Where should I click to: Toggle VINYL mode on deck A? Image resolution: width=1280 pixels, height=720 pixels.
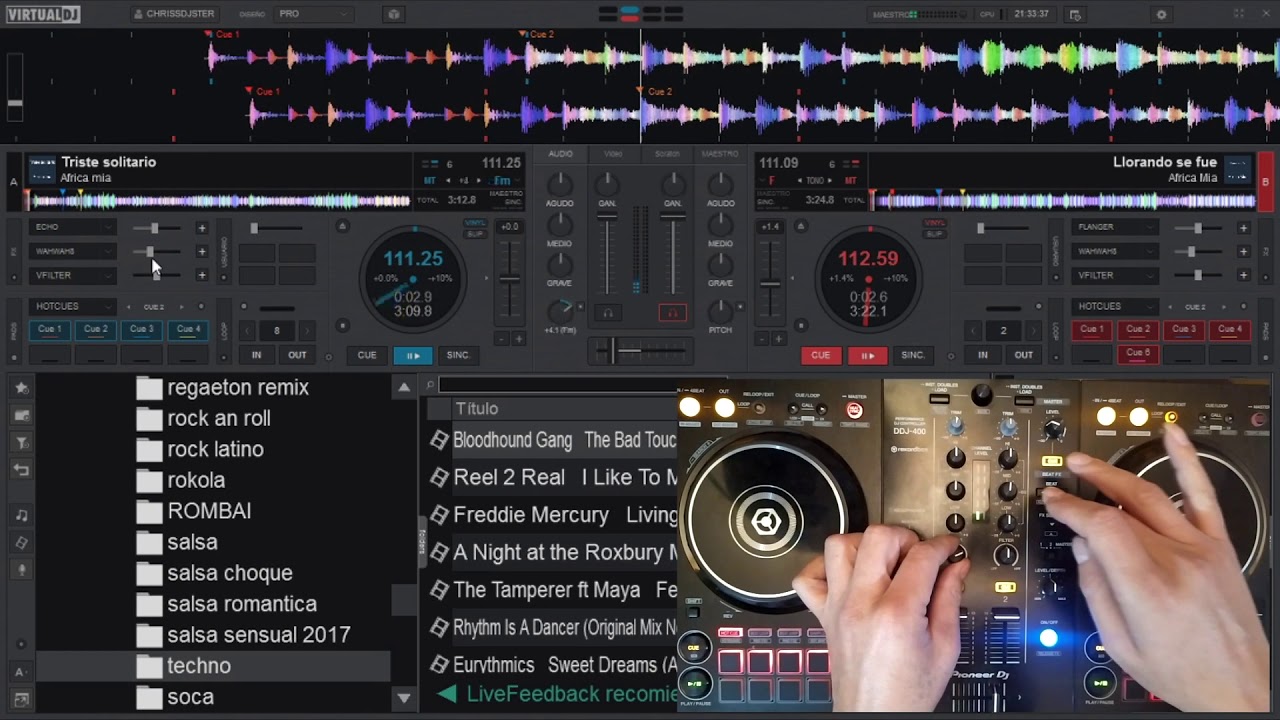[476, 223]
